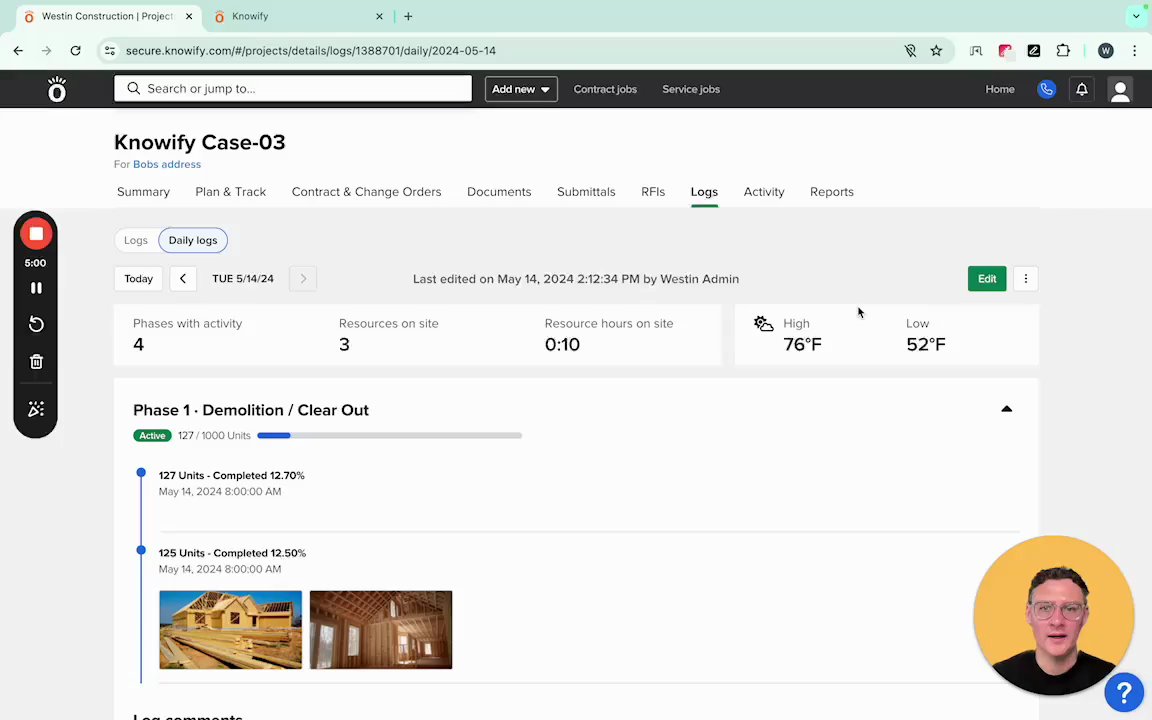Stop the screen recording

click(36, 234)
